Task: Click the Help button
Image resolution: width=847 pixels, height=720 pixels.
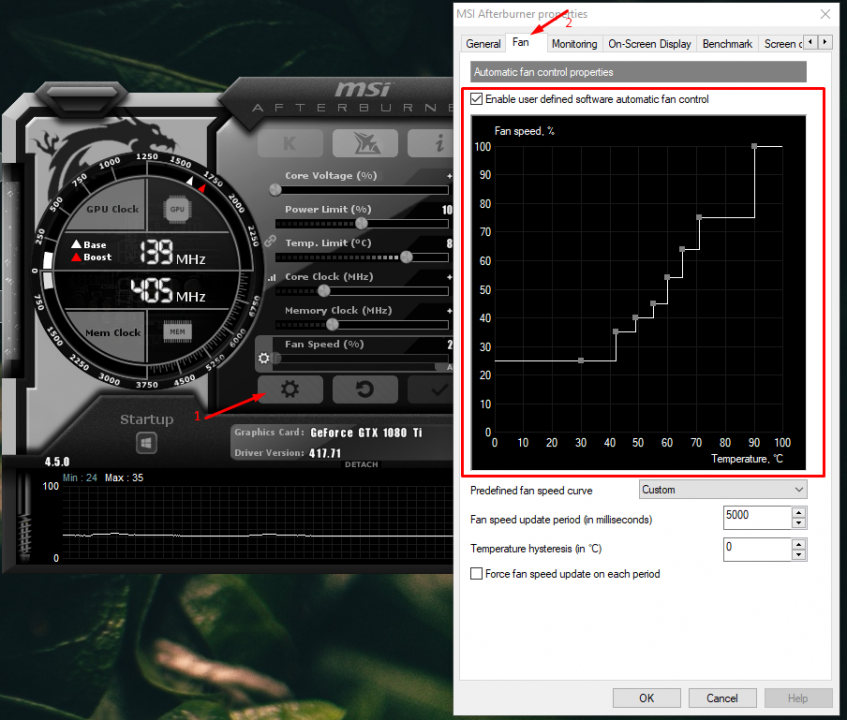Action: (x=798, y=698)
